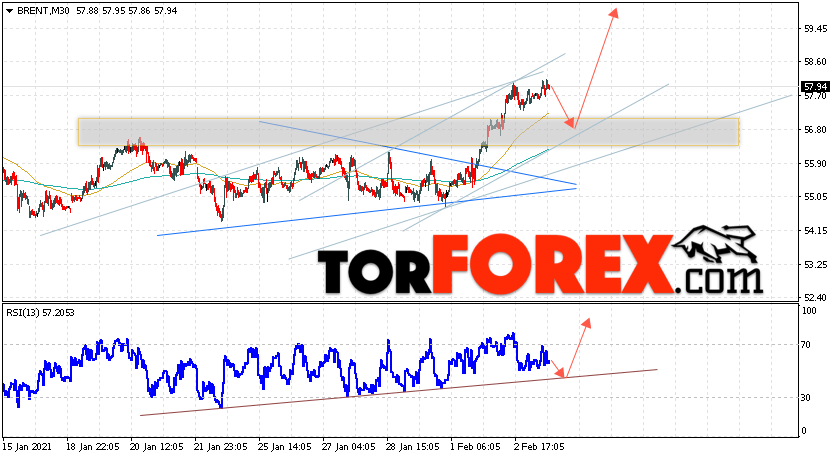Select the BRENT,M30 symbol label
This screenshot has height=458, width=838.
(x=43, y=11)
